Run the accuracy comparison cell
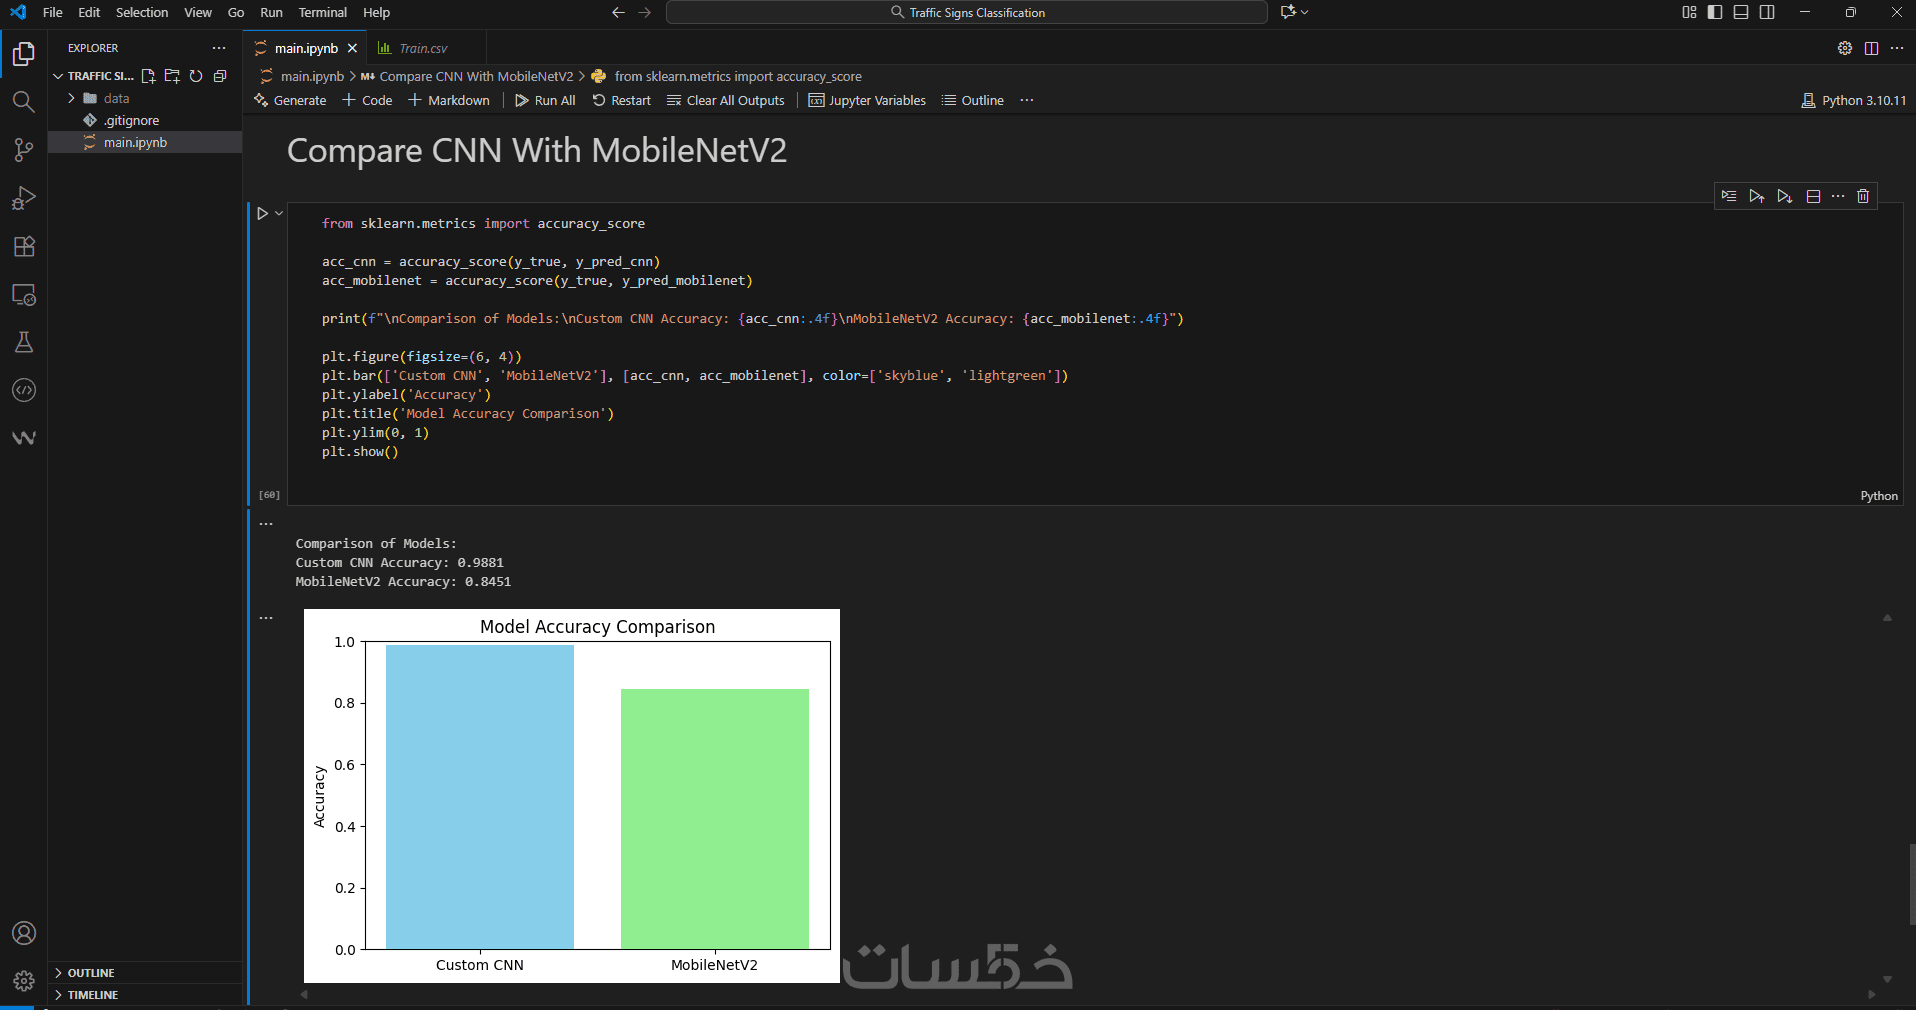This screenshot has height=1010, width=1916. (262, 213)
